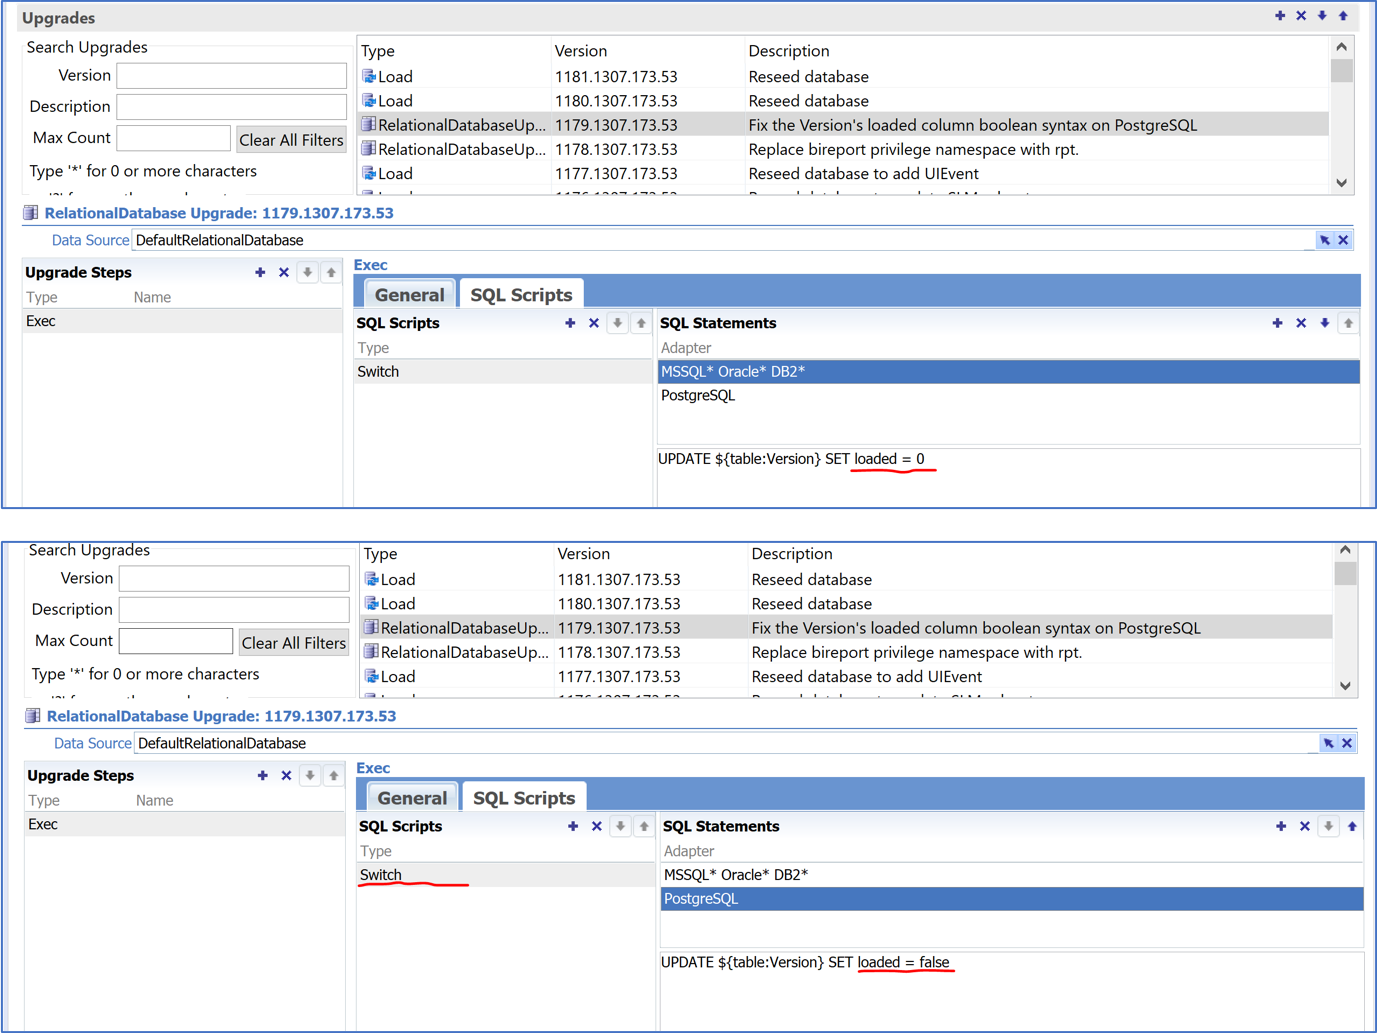
Task: Click the Clear All Filters button
Action: 291,139
